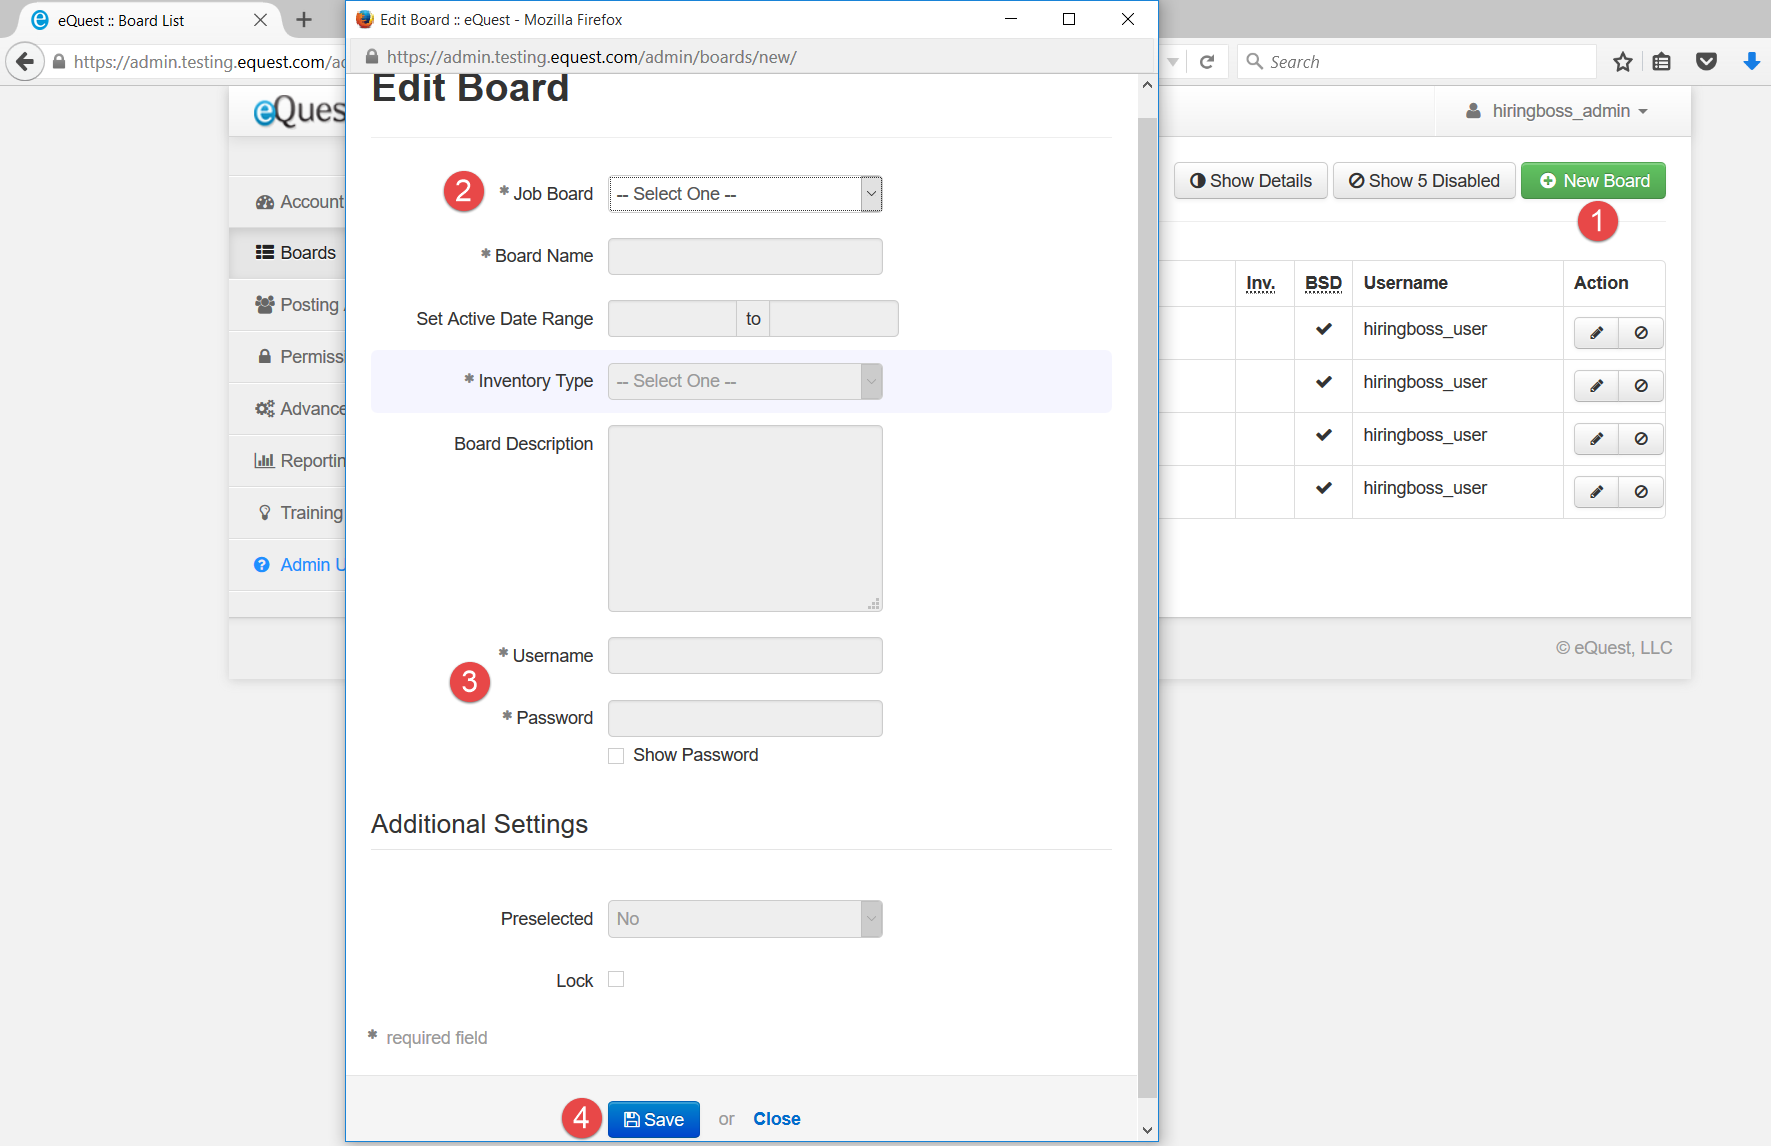This screenshot has height=1146, width=1771.
Task: Open Permissions in the sidebar
Action: [x=288, y=357]
